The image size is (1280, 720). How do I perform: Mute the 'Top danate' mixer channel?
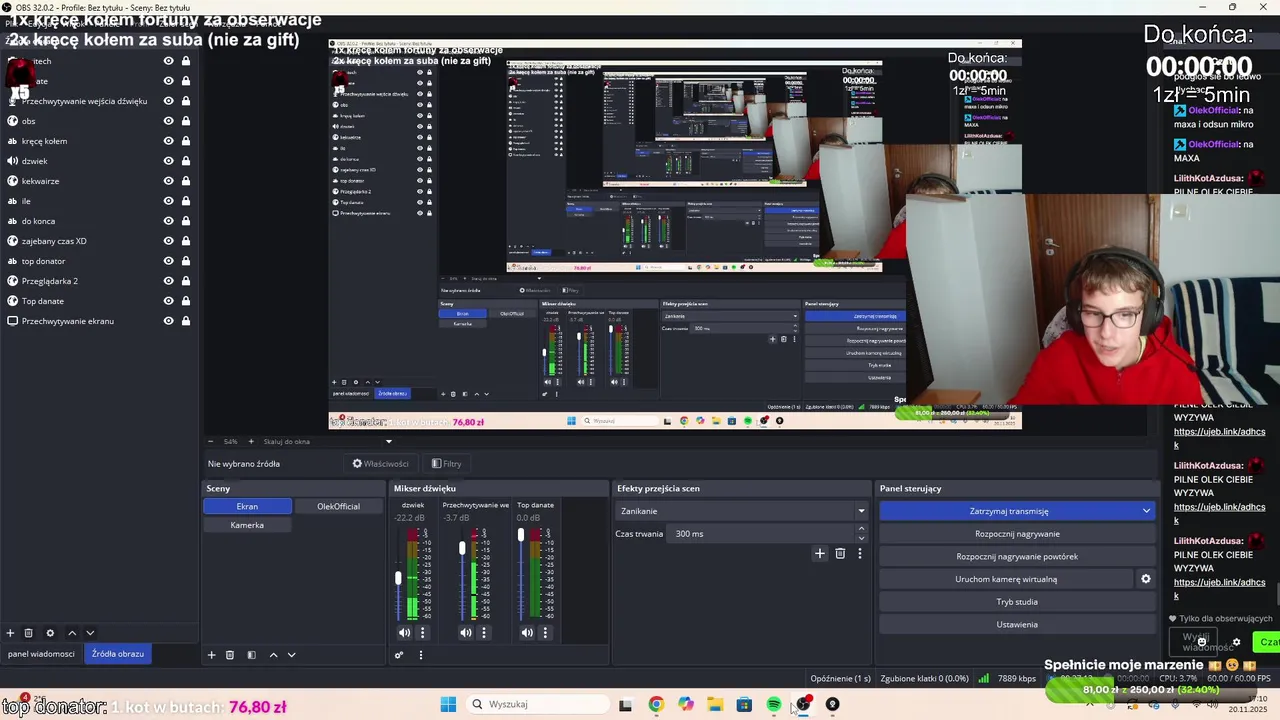click(527, 632)
